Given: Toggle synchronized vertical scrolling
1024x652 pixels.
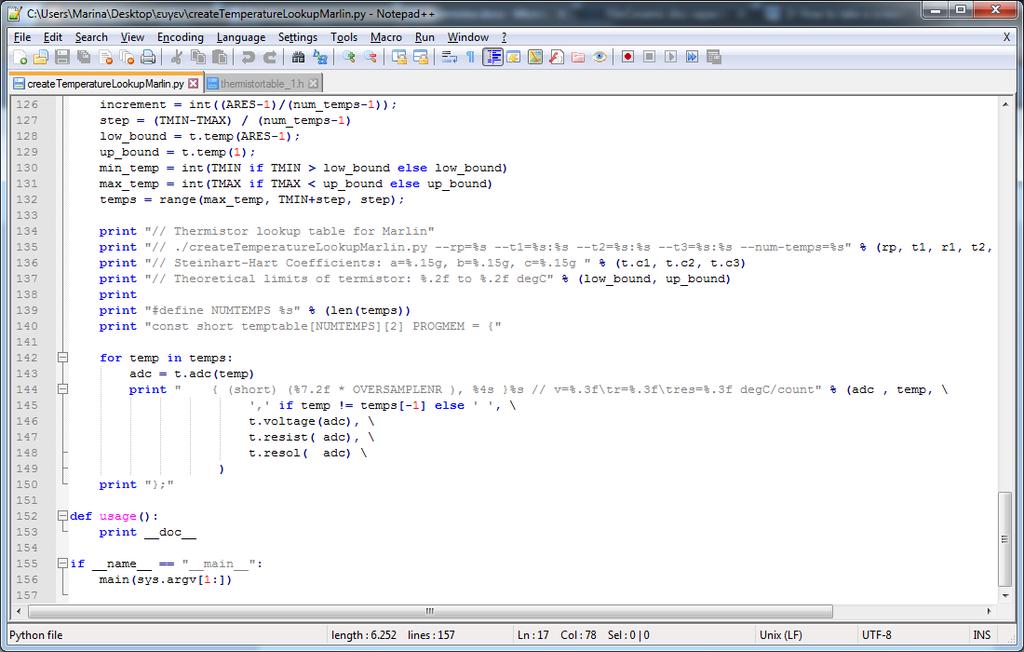Looking at the screenshot, I should [x=400, y=57].
